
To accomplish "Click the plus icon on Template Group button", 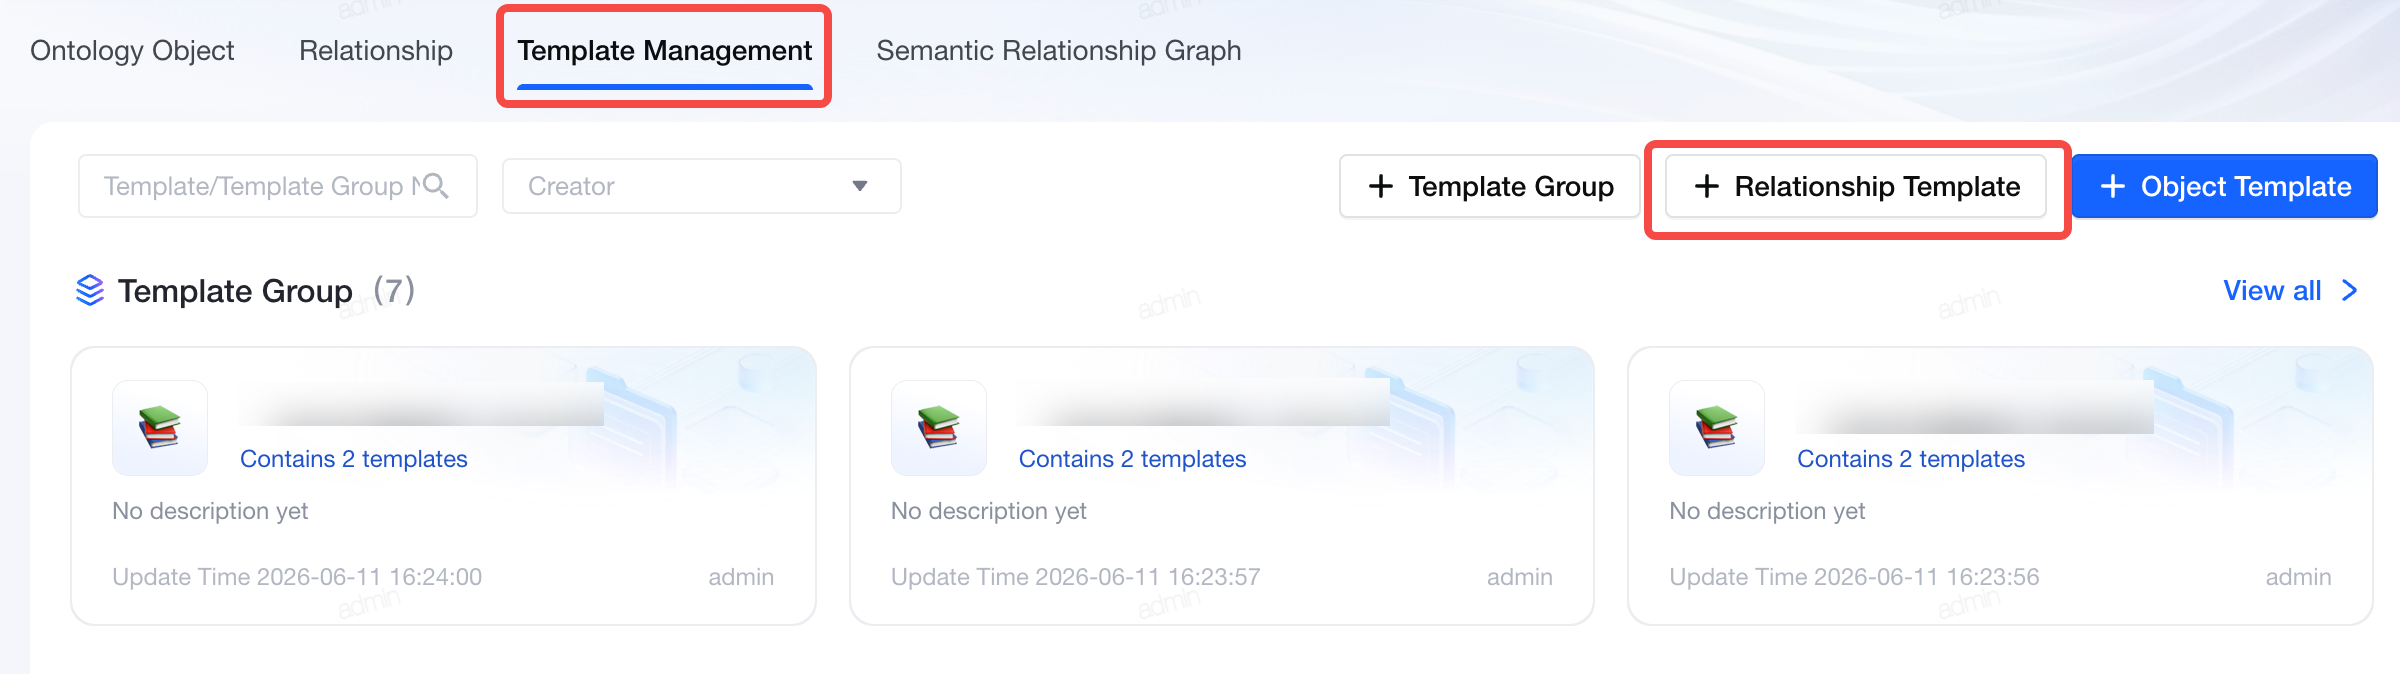I will click(1381, 186).
